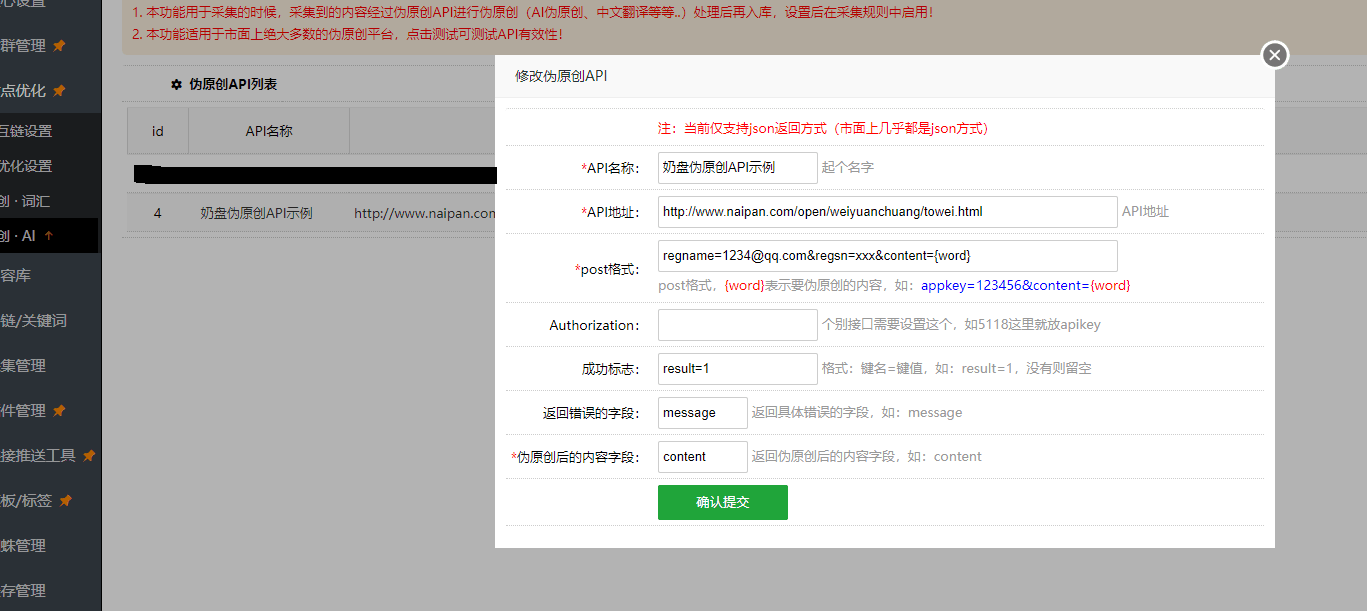Click pin icon next to 群管理
This screenshot has height=611, width=1367.
[x=60, y=46]
